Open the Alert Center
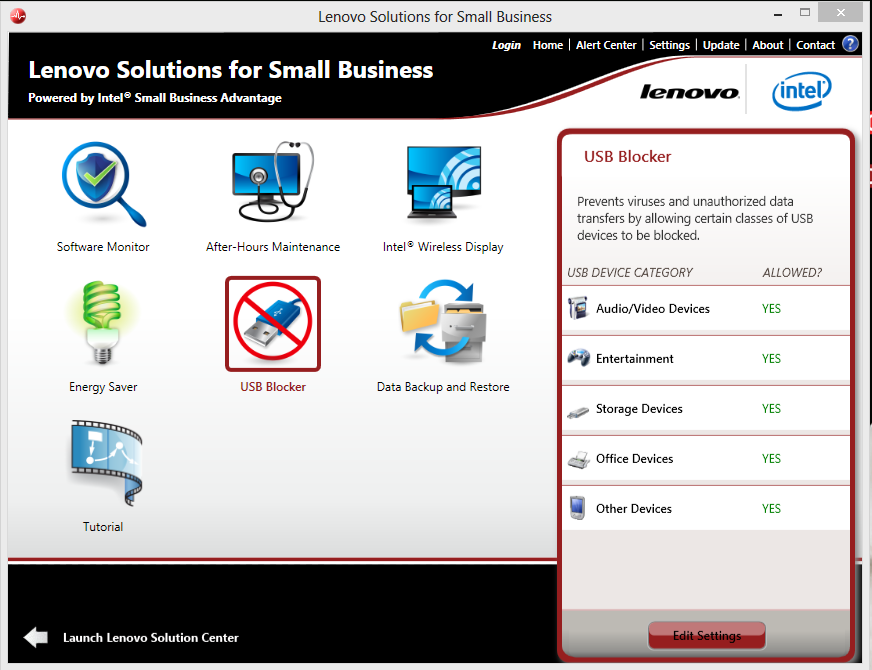This screenshot has height=670, width=872. 606,45
